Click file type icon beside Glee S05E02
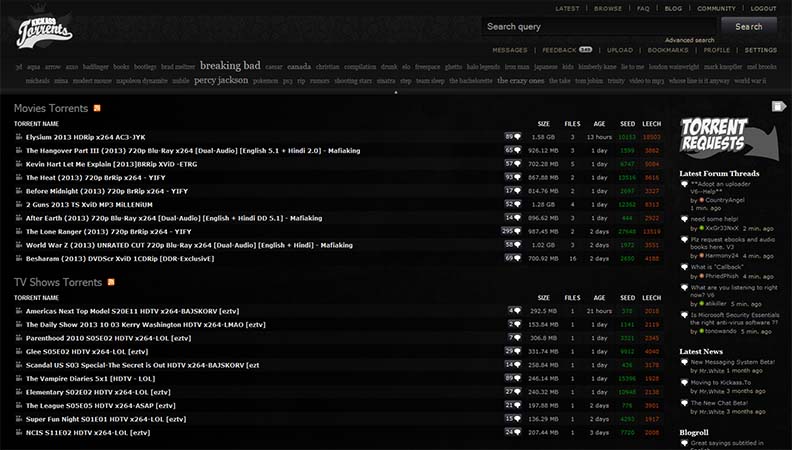The image size is (792, 450). point(19,352)
